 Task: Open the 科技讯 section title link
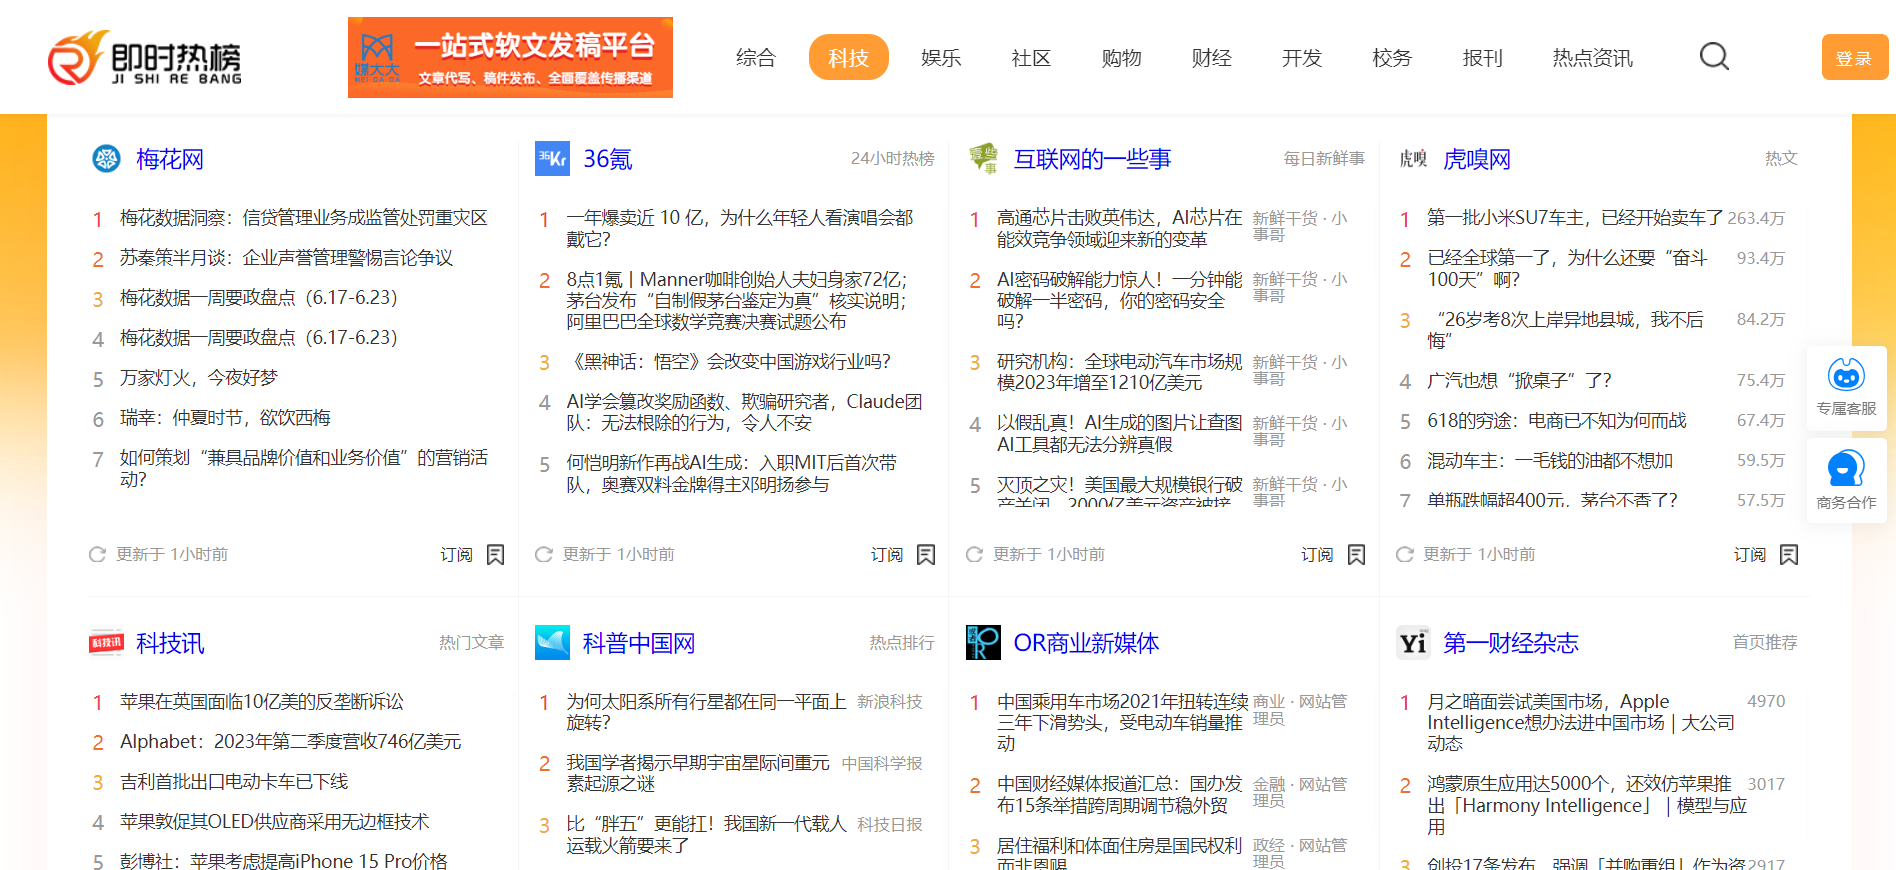point(170,643)
